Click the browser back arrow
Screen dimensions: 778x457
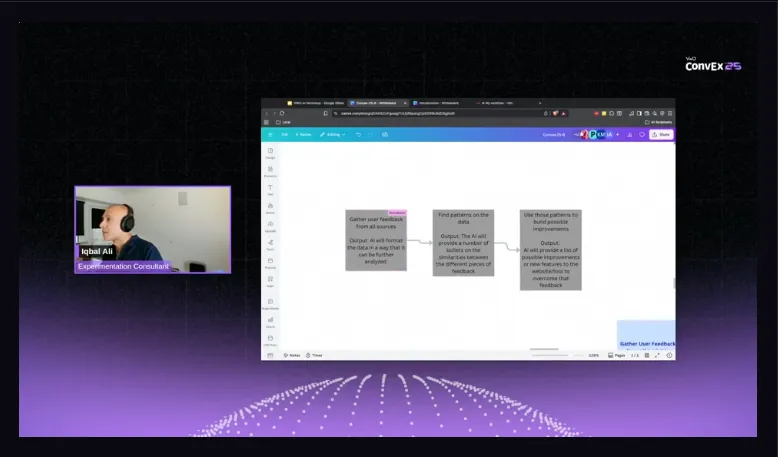click(266, 113)
